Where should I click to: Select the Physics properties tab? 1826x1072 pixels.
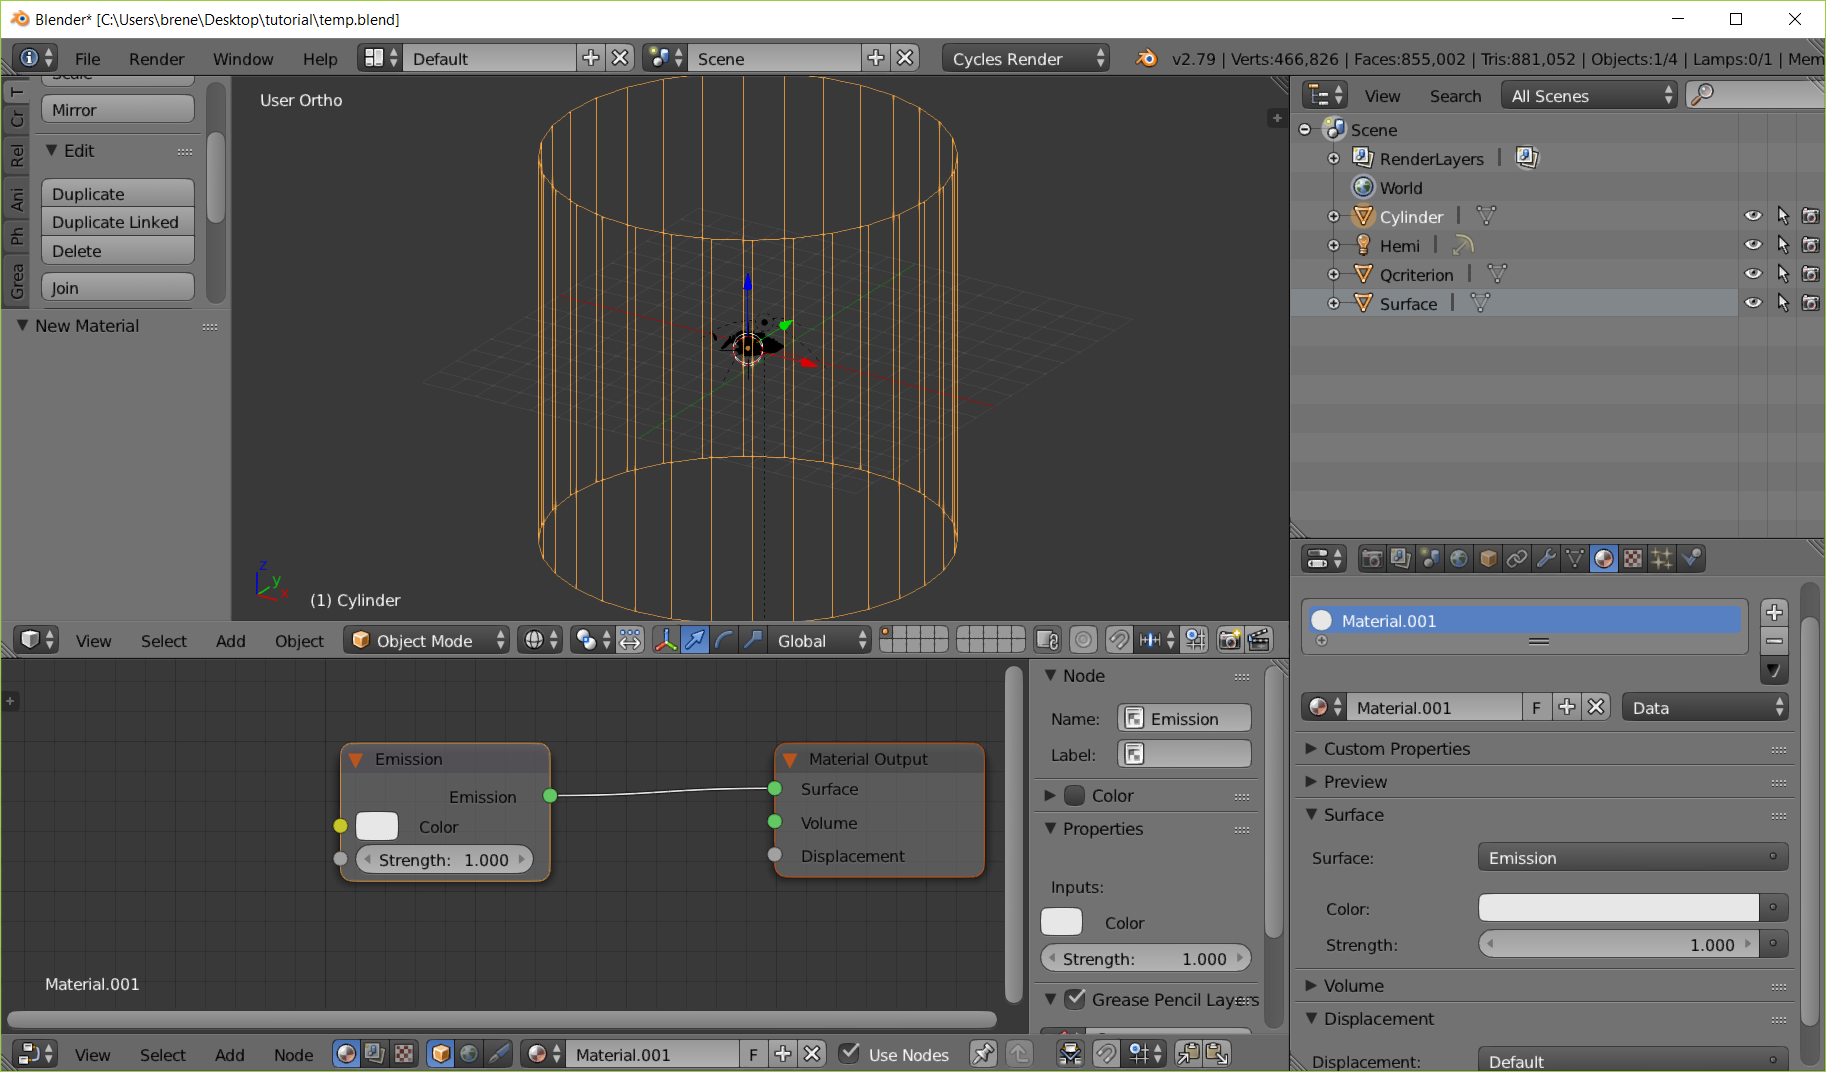[x=1692, y=558]
